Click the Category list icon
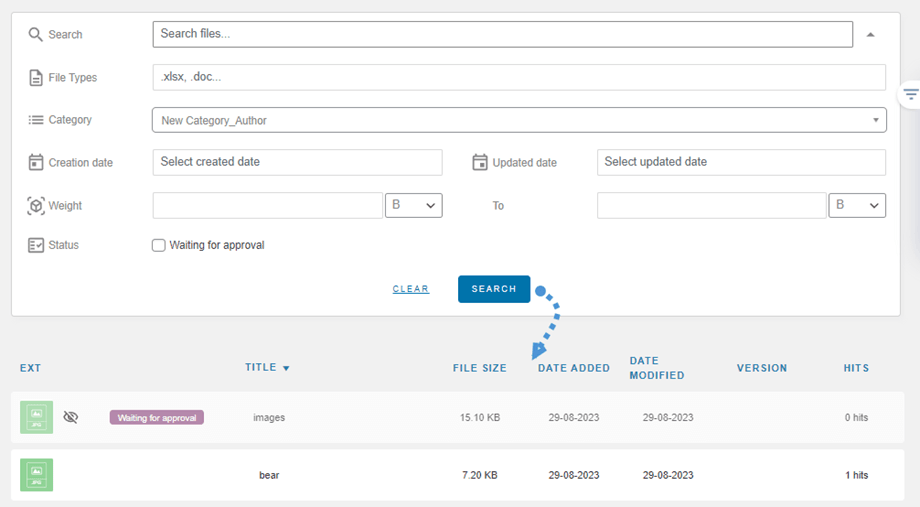Image resolution: width=920 pixels, height=507 pixels. pos(36,120)
